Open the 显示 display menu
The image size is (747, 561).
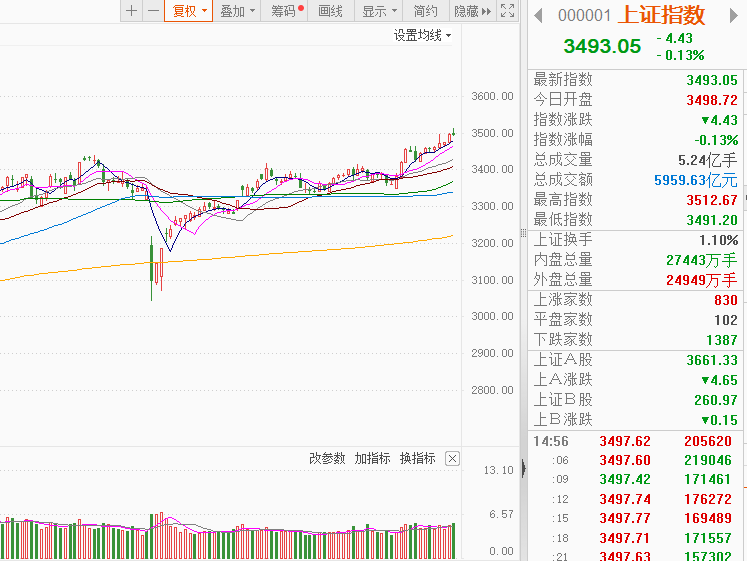pyautogui.click(x=379, y=11)
